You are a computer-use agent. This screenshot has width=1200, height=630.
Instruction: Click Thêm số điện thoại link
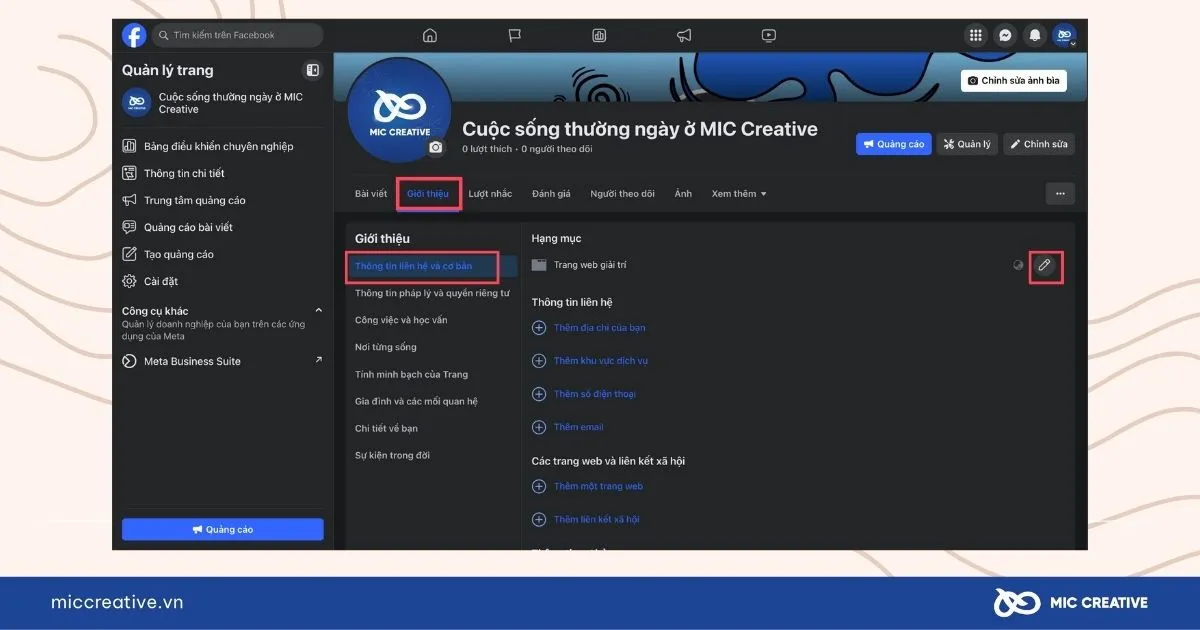point(594,394)
